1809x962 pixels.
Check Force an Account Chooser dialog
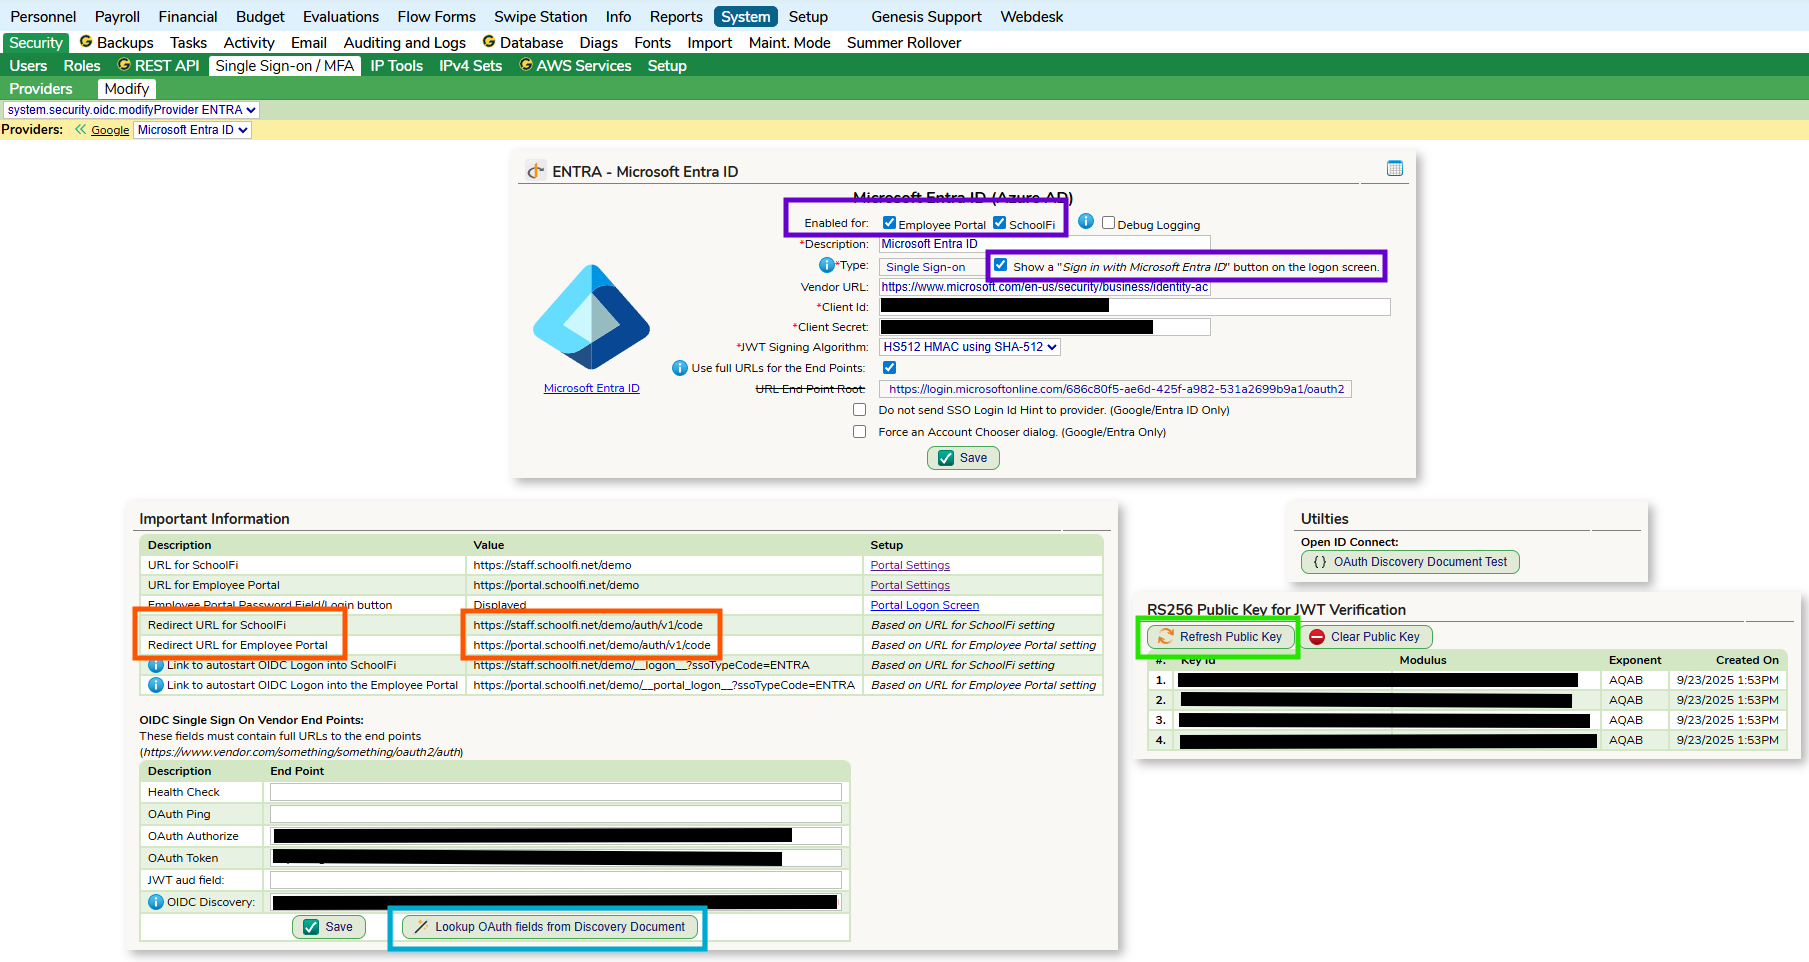pos(859,432)
